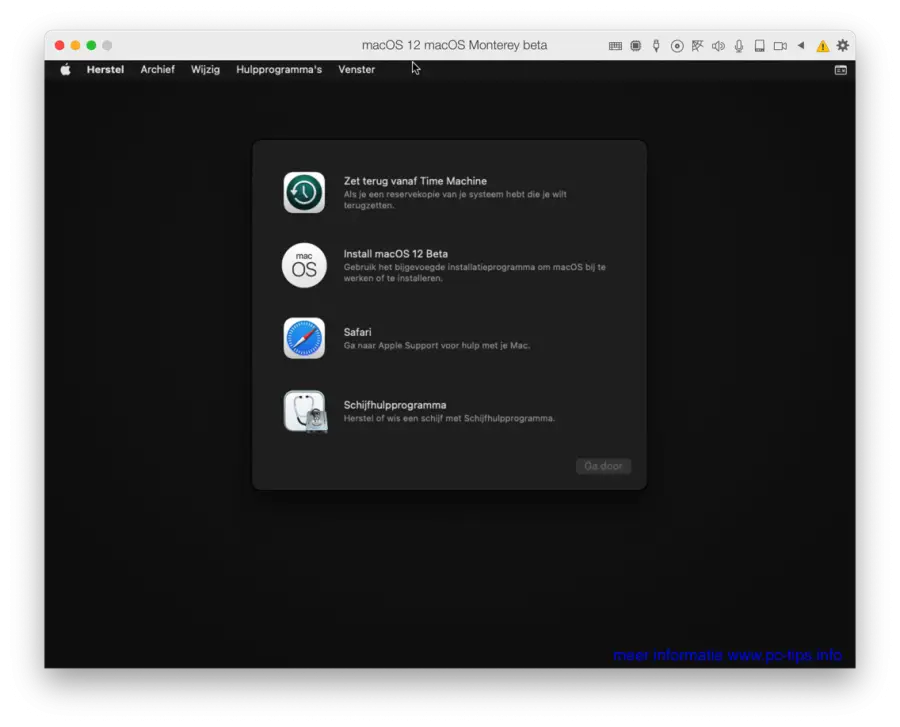Choose the 'Schijfhulpprogramma' option title
The height and width of the screenshot is (727, 900).
coord(395,405)
